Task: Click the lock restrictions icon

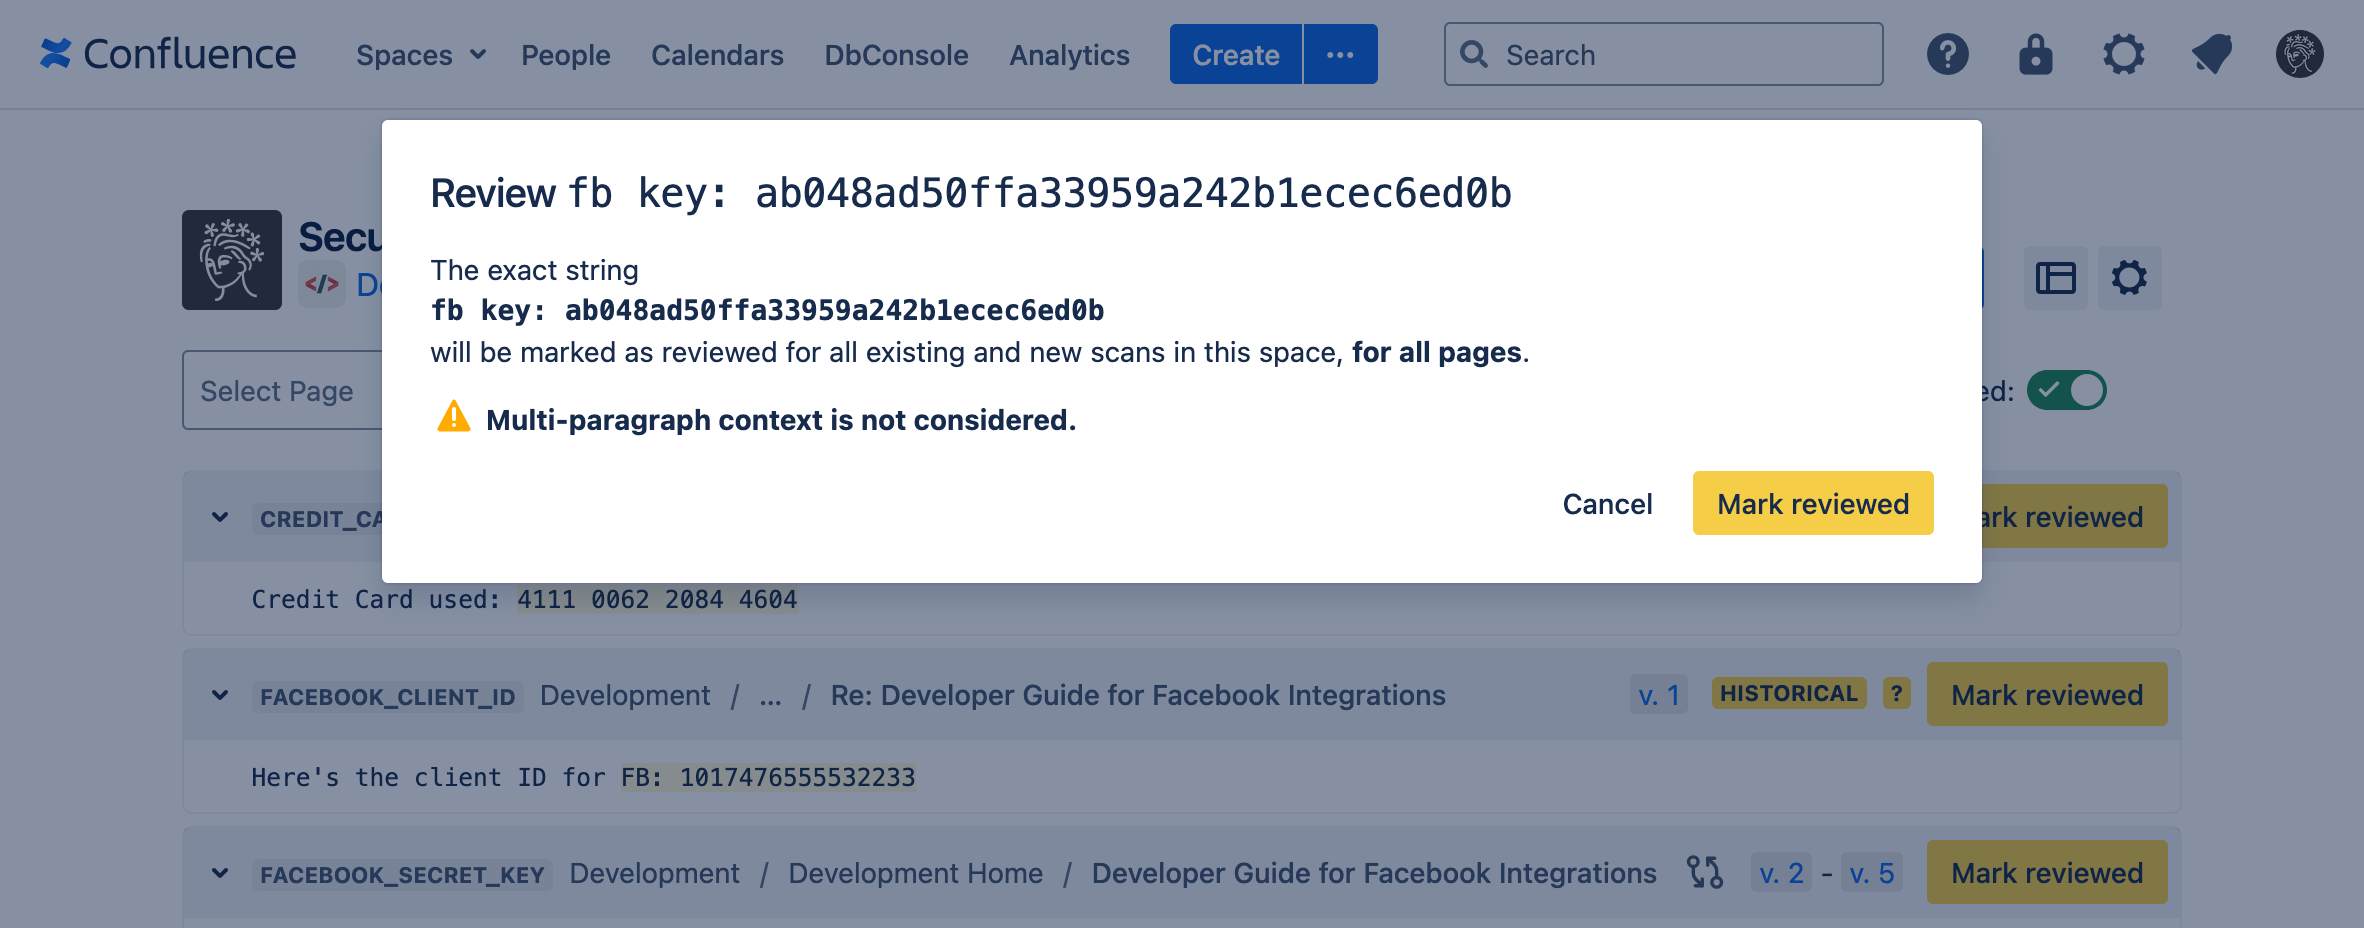Action: tap(2035, 54)
